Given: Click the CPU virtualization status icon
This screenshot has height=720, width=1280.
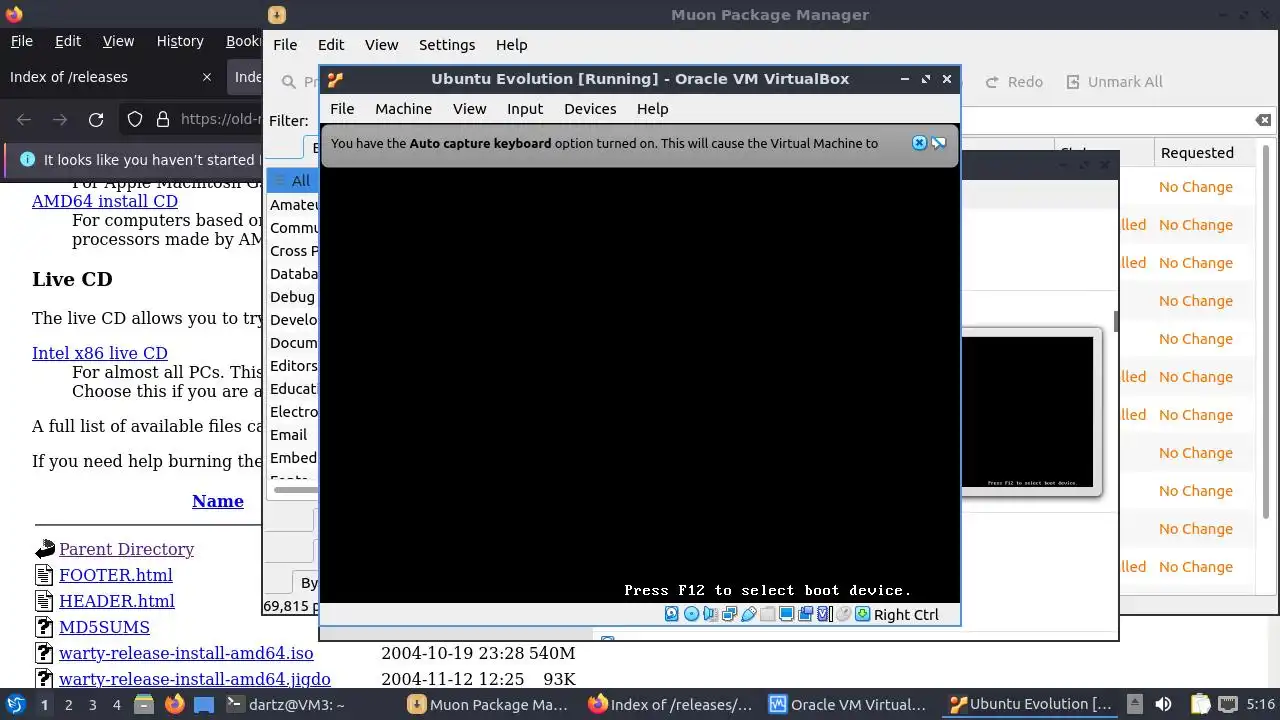Looking at the screenshot, I should click(x=825, y=614).
